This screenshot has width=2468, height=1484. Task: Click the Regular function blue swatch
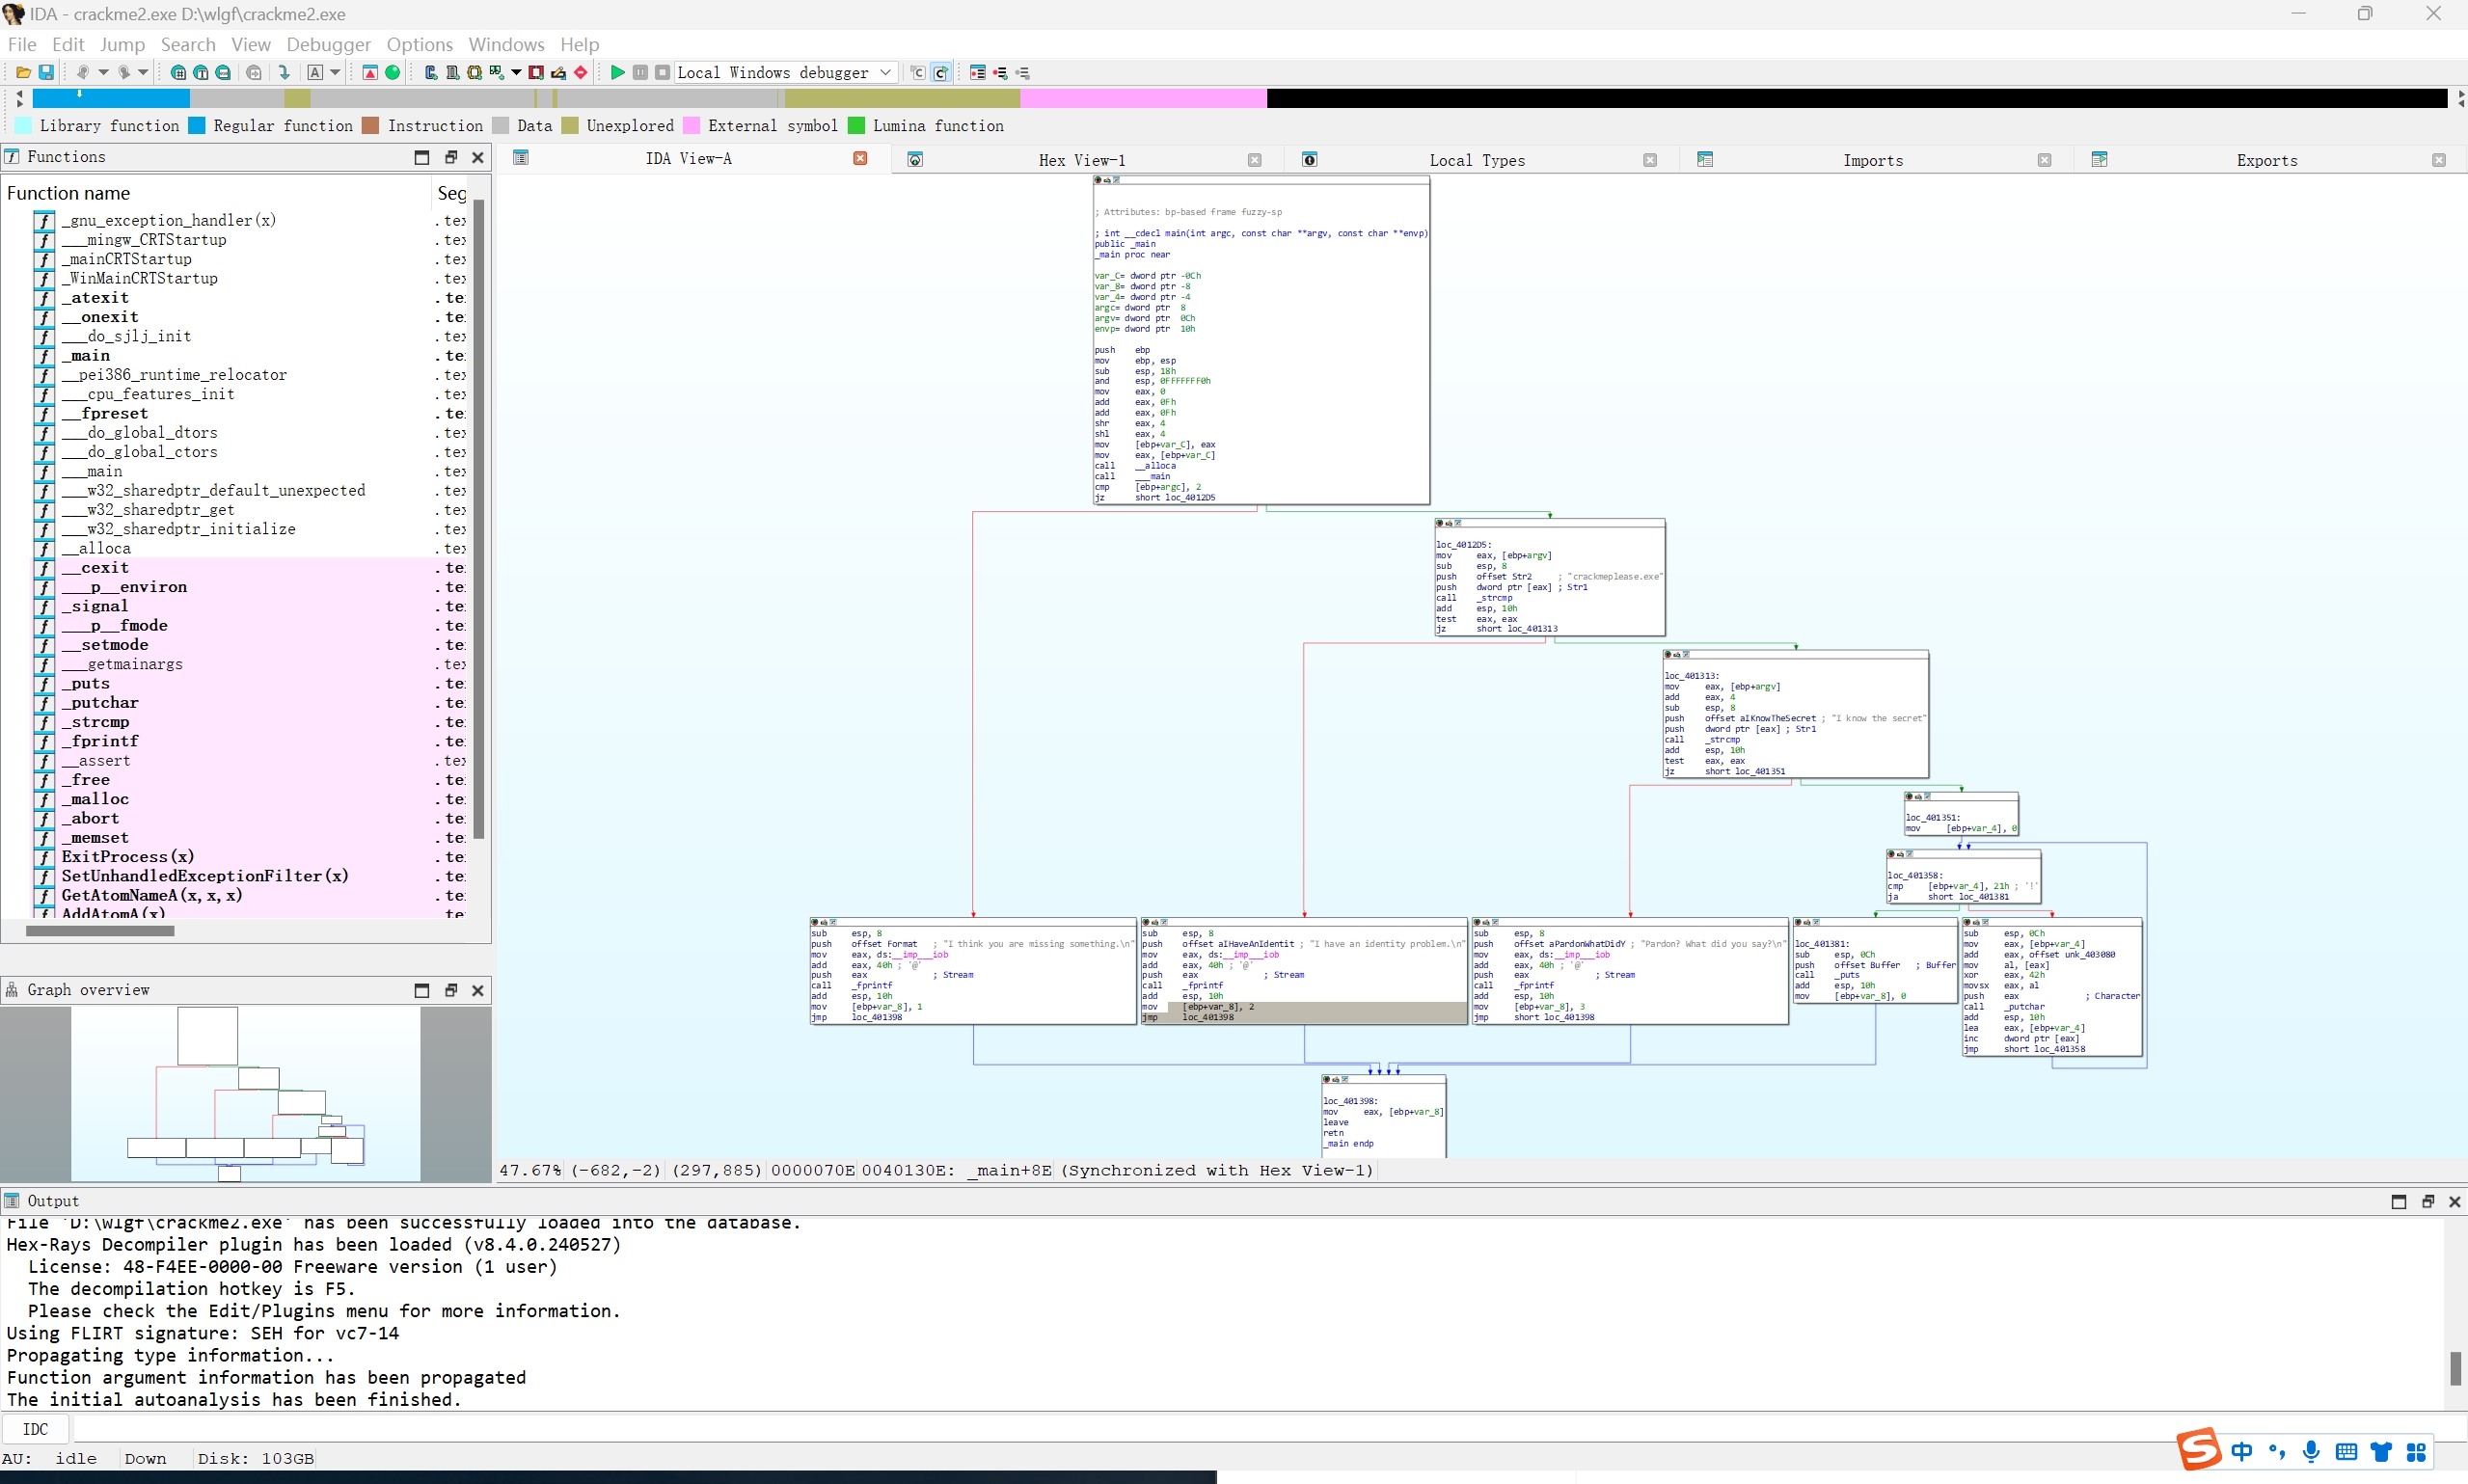[197, 126]
